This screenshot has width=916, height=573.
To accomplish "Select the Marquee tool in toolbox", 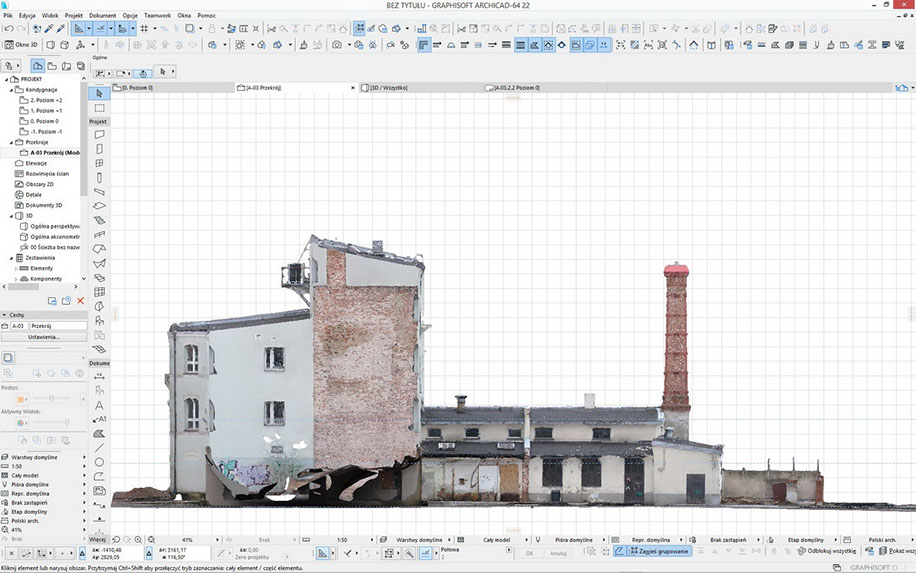I will tap(99, 108).
